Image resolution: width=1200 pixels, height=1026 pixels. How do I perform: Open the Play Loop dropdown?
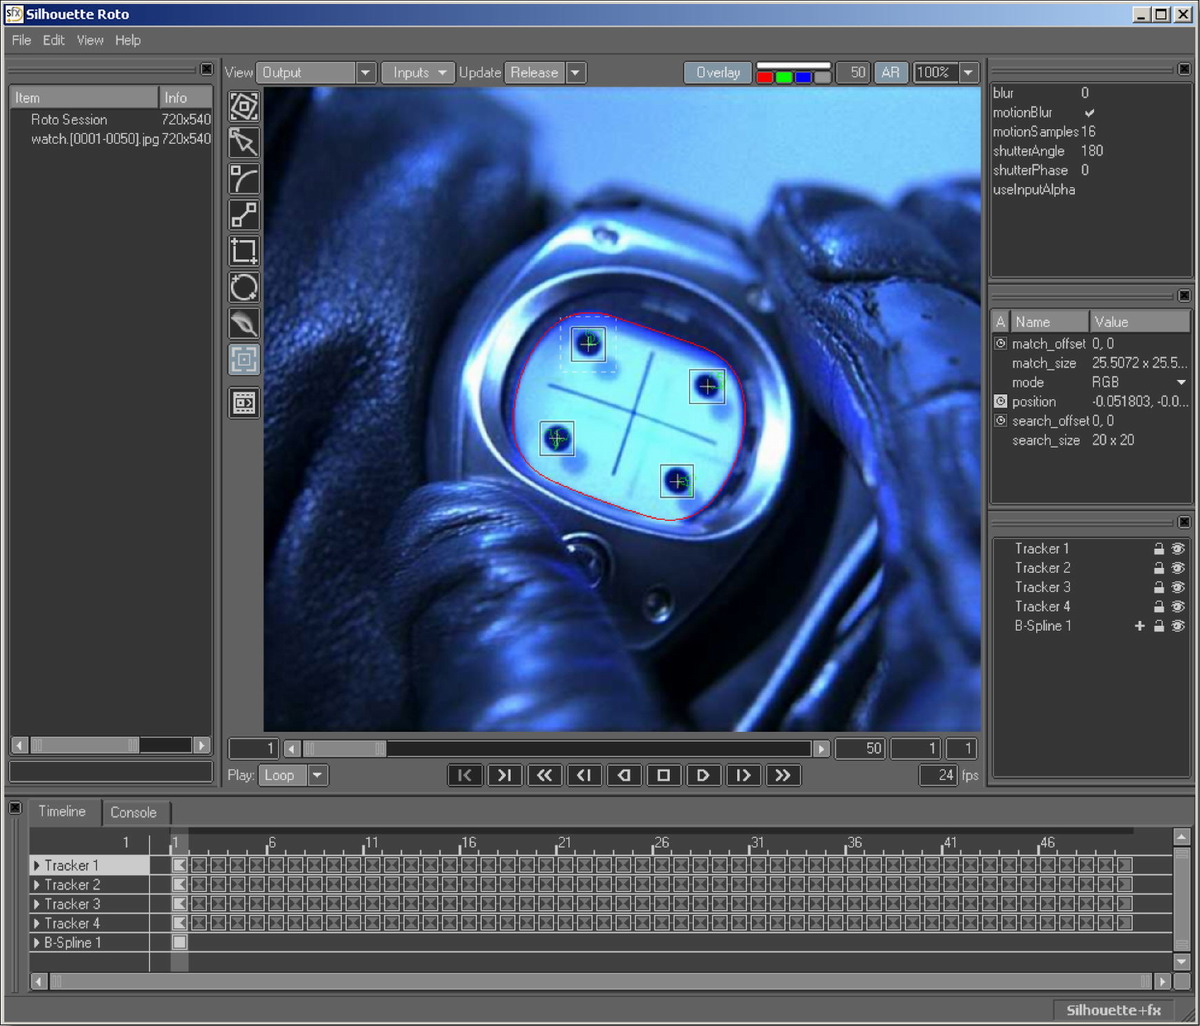292,775
